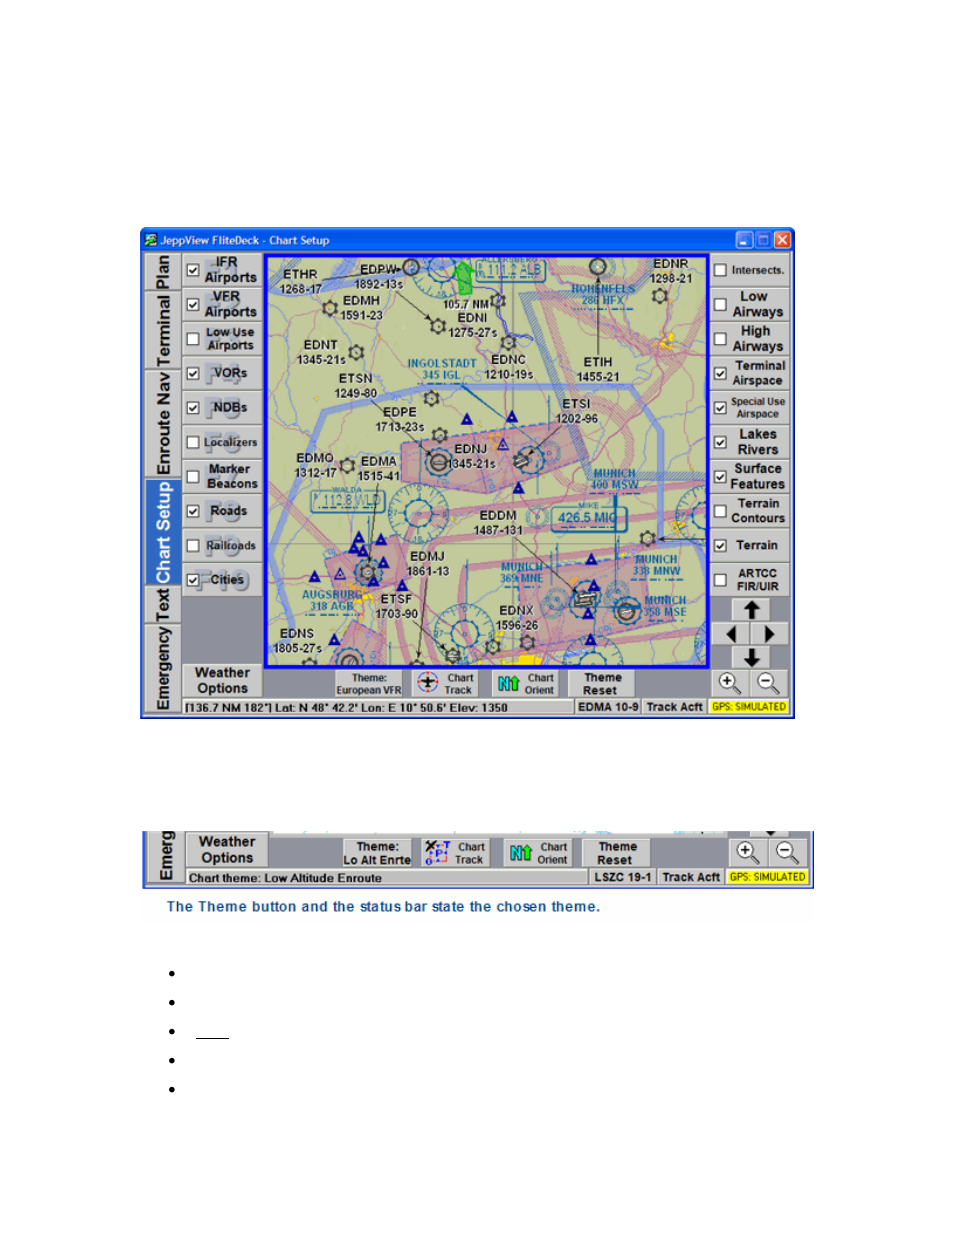Pan the chart left with the left arrow
The width and height of the screenshot is (954, 1235).
coord(730,634)
